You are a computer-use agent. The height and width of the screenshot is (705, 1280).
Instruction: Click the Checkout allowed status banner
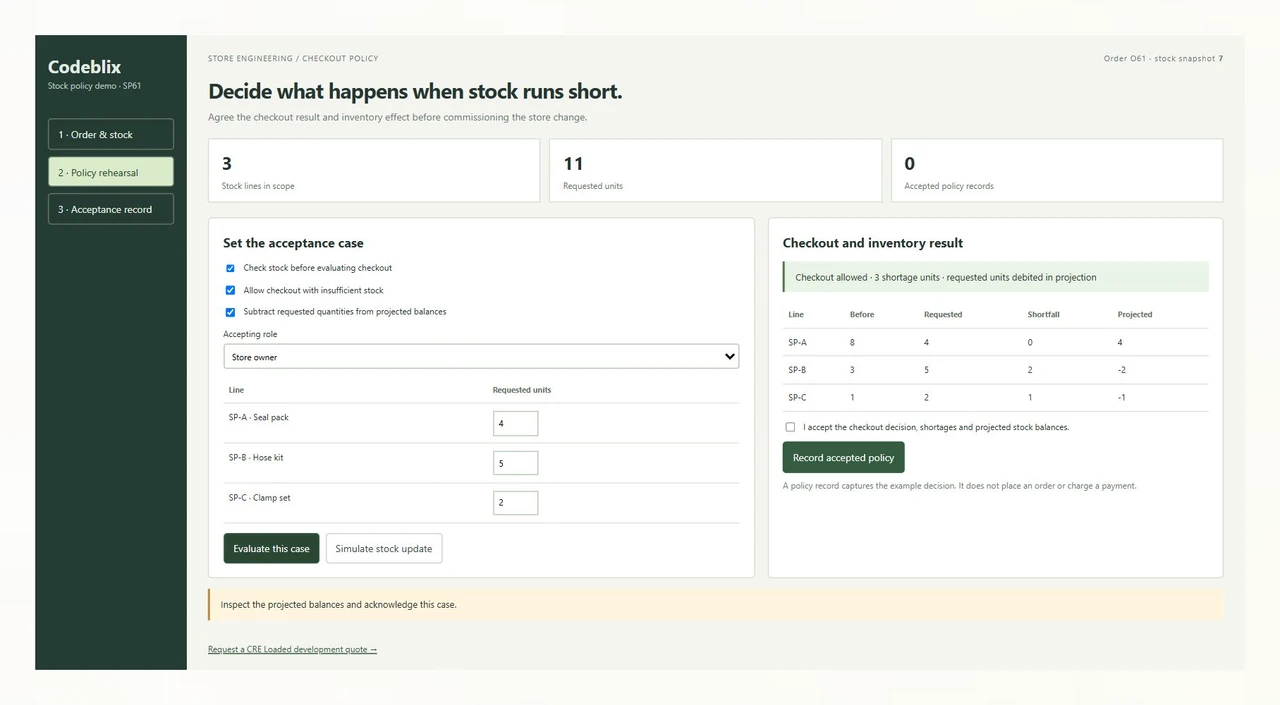point(995,277)
